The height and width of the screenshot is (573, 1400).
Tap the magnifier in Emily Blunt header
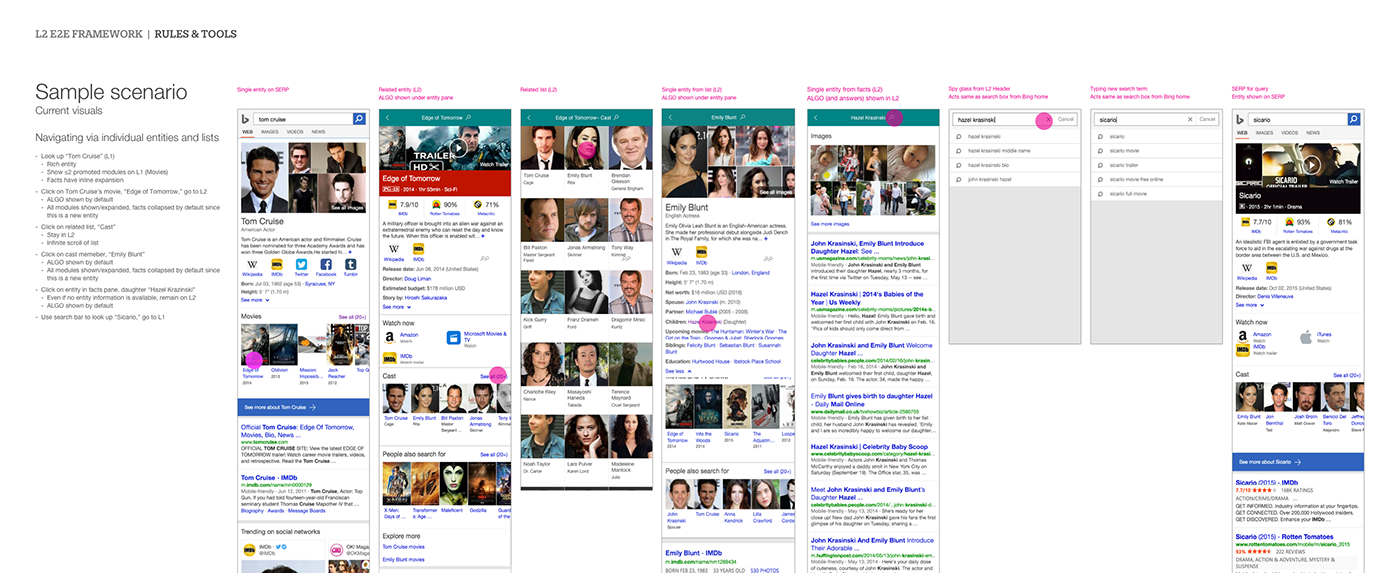click(x=743, y=118)
